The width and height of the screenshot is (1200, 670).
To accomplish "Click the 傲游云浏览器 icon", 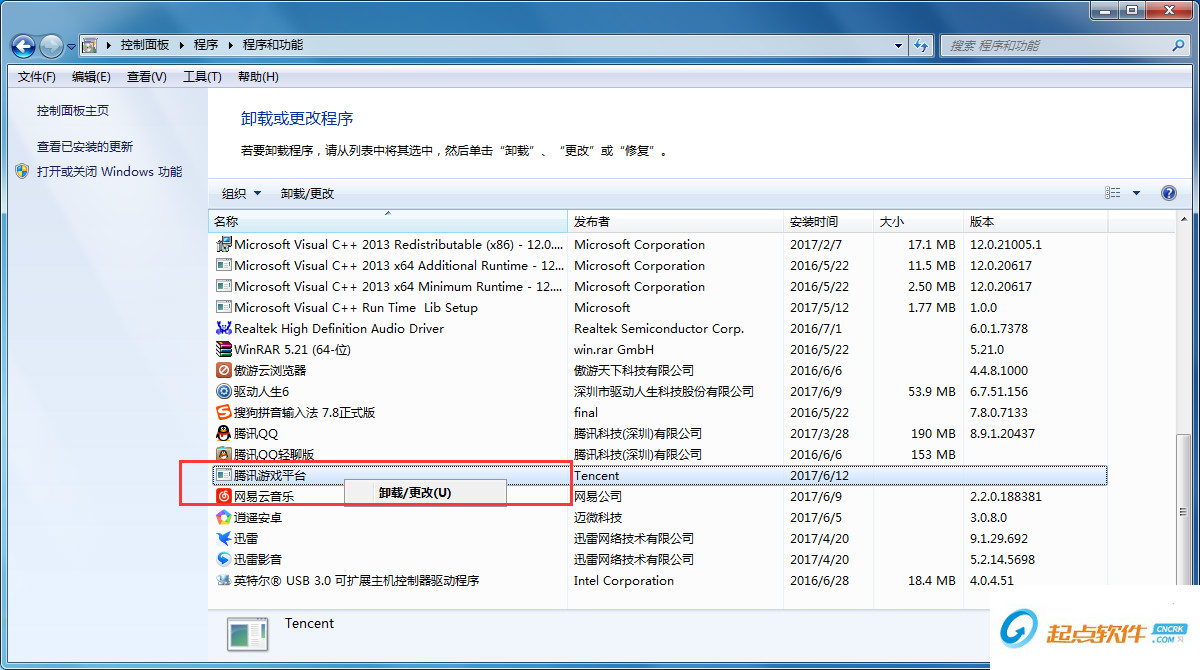I will [223, 370].
